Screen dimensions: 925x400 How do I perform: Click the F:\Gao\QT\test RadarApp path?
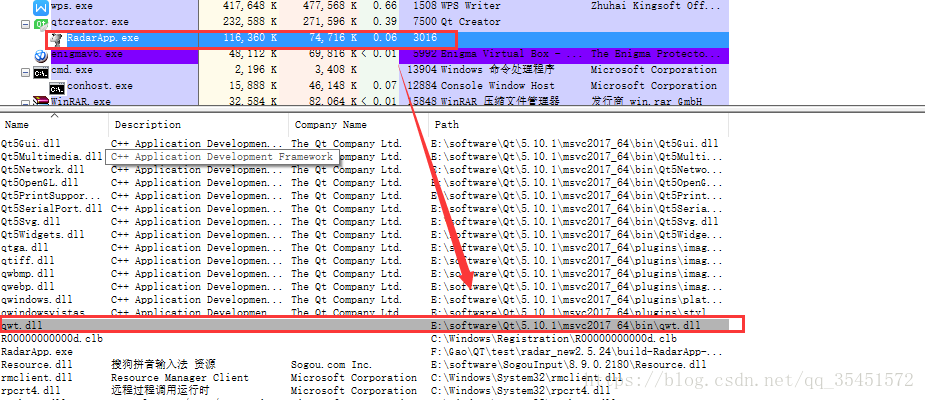578,351
